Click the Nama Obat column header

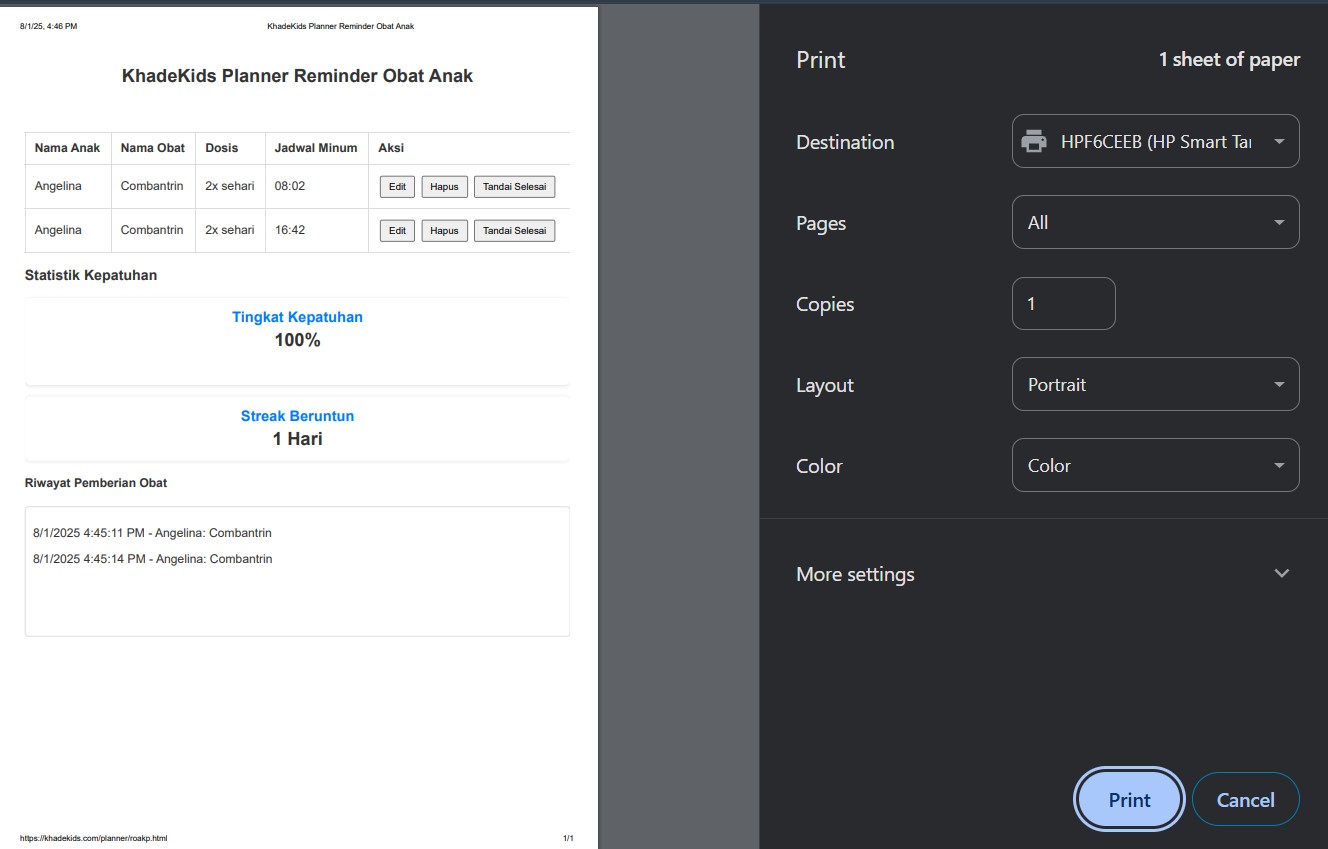click(152, 148)
